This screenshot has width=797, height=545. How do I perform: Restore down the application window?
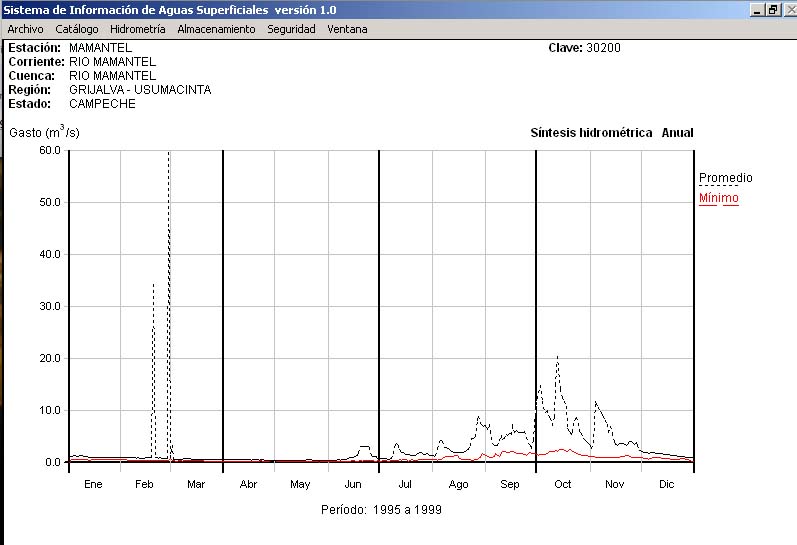click(772, 10)
